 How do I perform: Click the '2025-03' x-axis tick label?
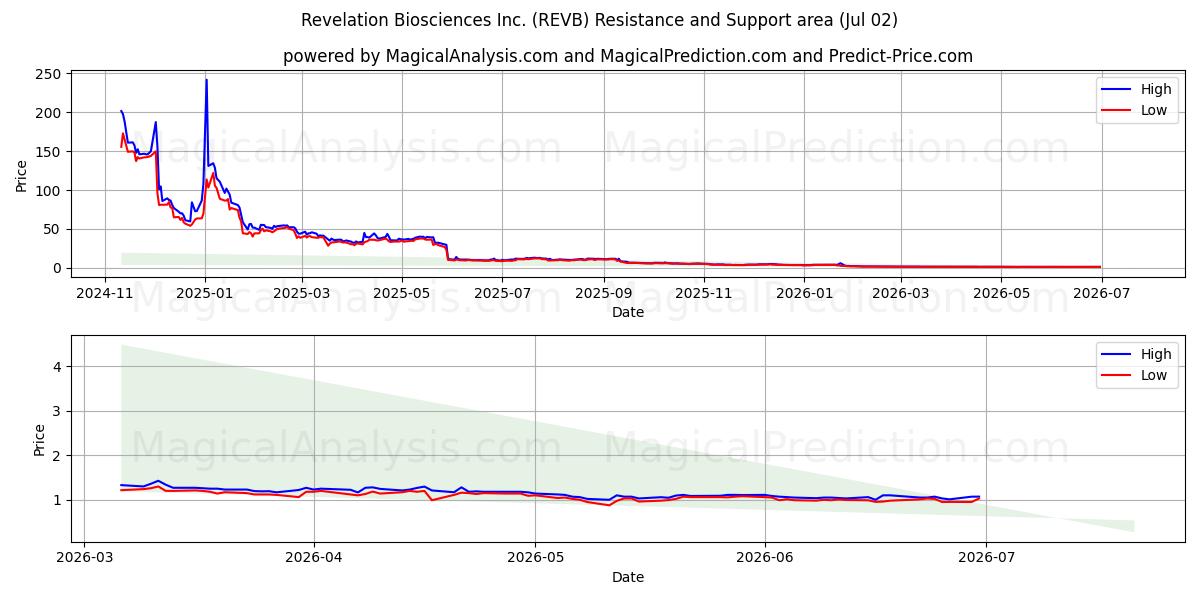[x=303, y=293]
